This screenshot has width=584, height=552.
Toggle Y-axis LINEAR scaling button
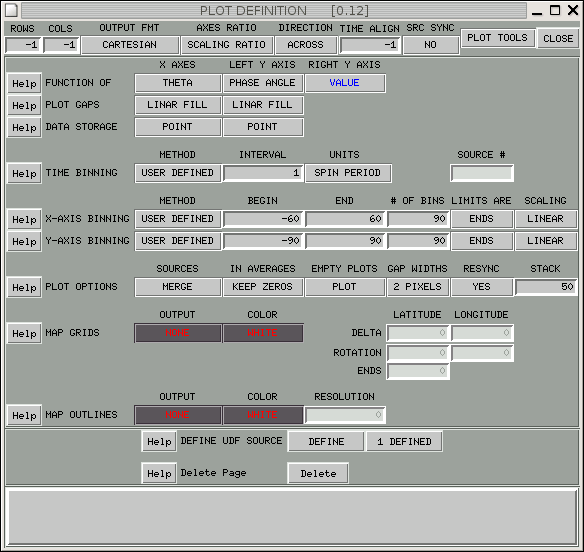(546, 241)
